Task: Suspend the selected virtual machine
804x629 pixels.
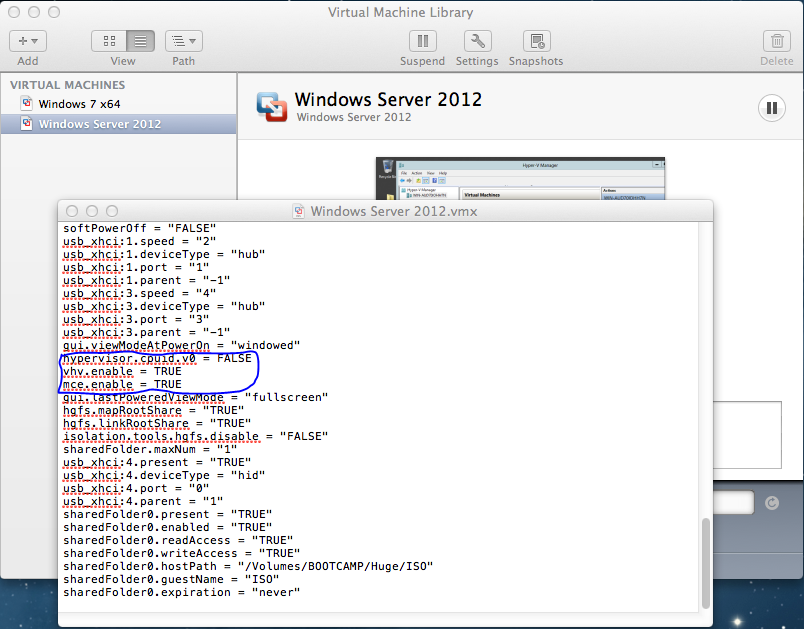Action: [423, 41]
